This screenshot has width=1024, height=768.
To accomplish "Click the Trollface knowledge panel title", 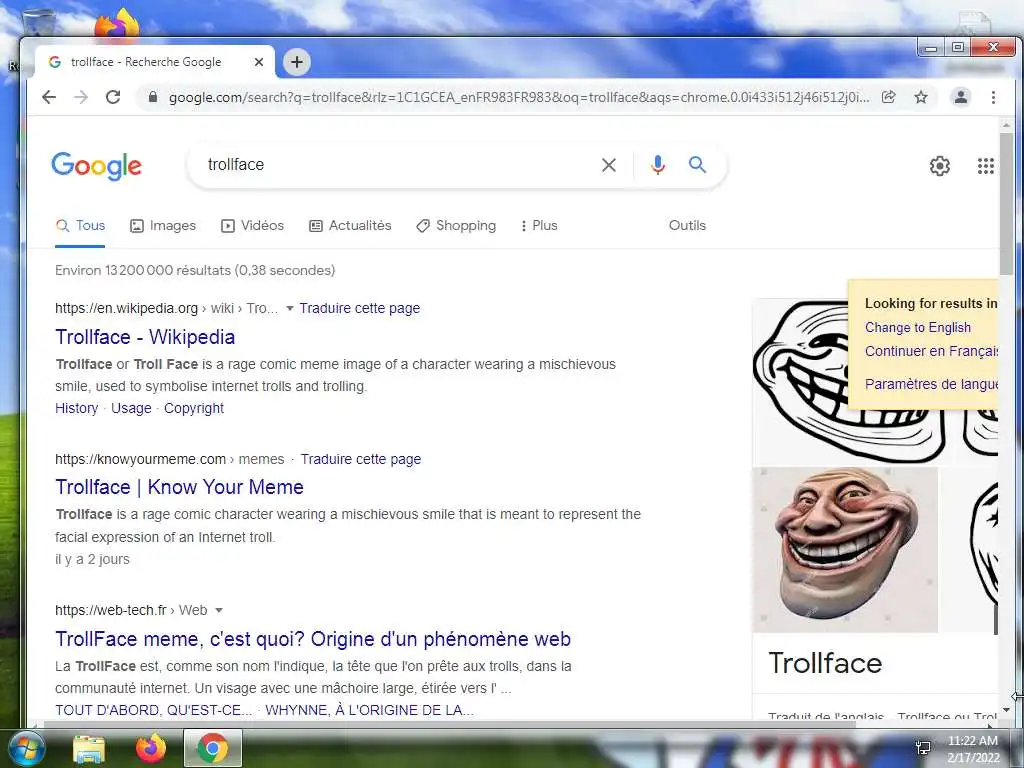I will (825, 664).
